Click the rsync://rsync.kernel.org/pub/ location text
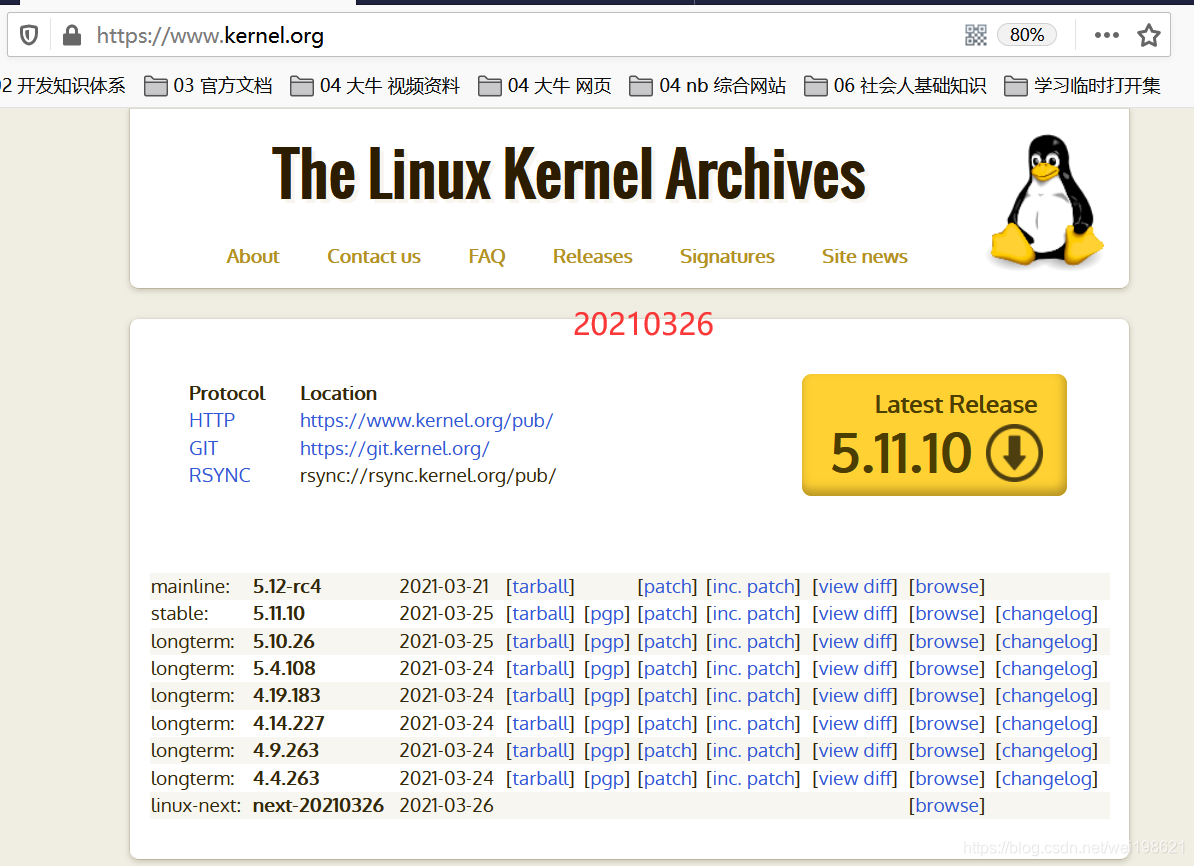The height and width of the screenshot is (866, 1194). 428,475
